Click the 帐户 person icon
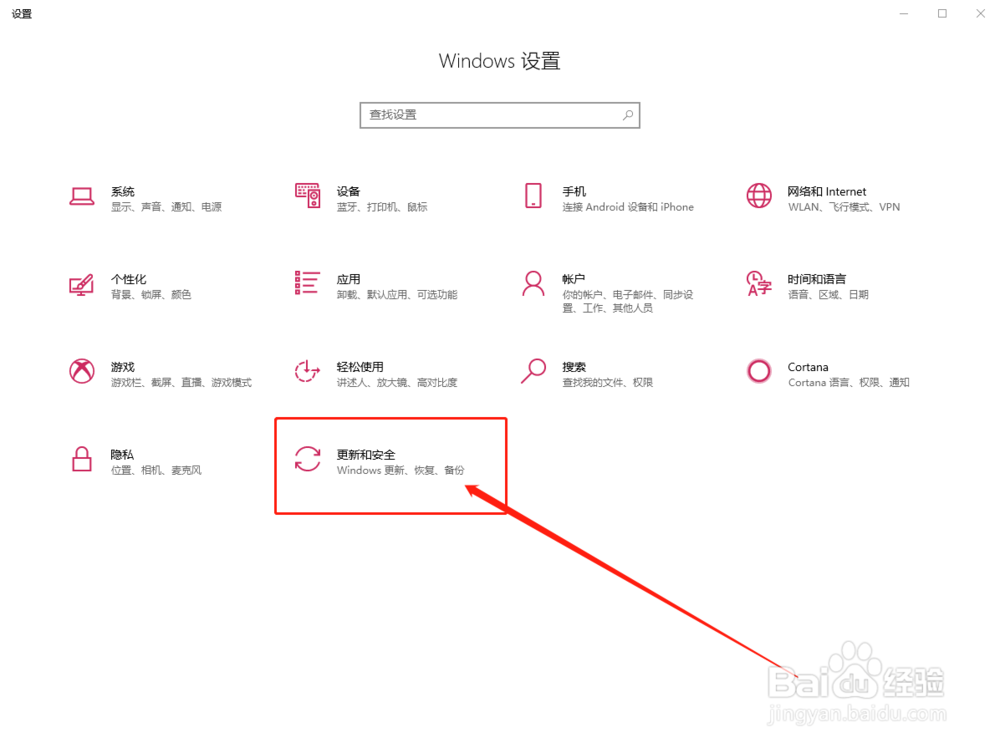The width and height of the screenshot is (1000, 748). point(533,283)
